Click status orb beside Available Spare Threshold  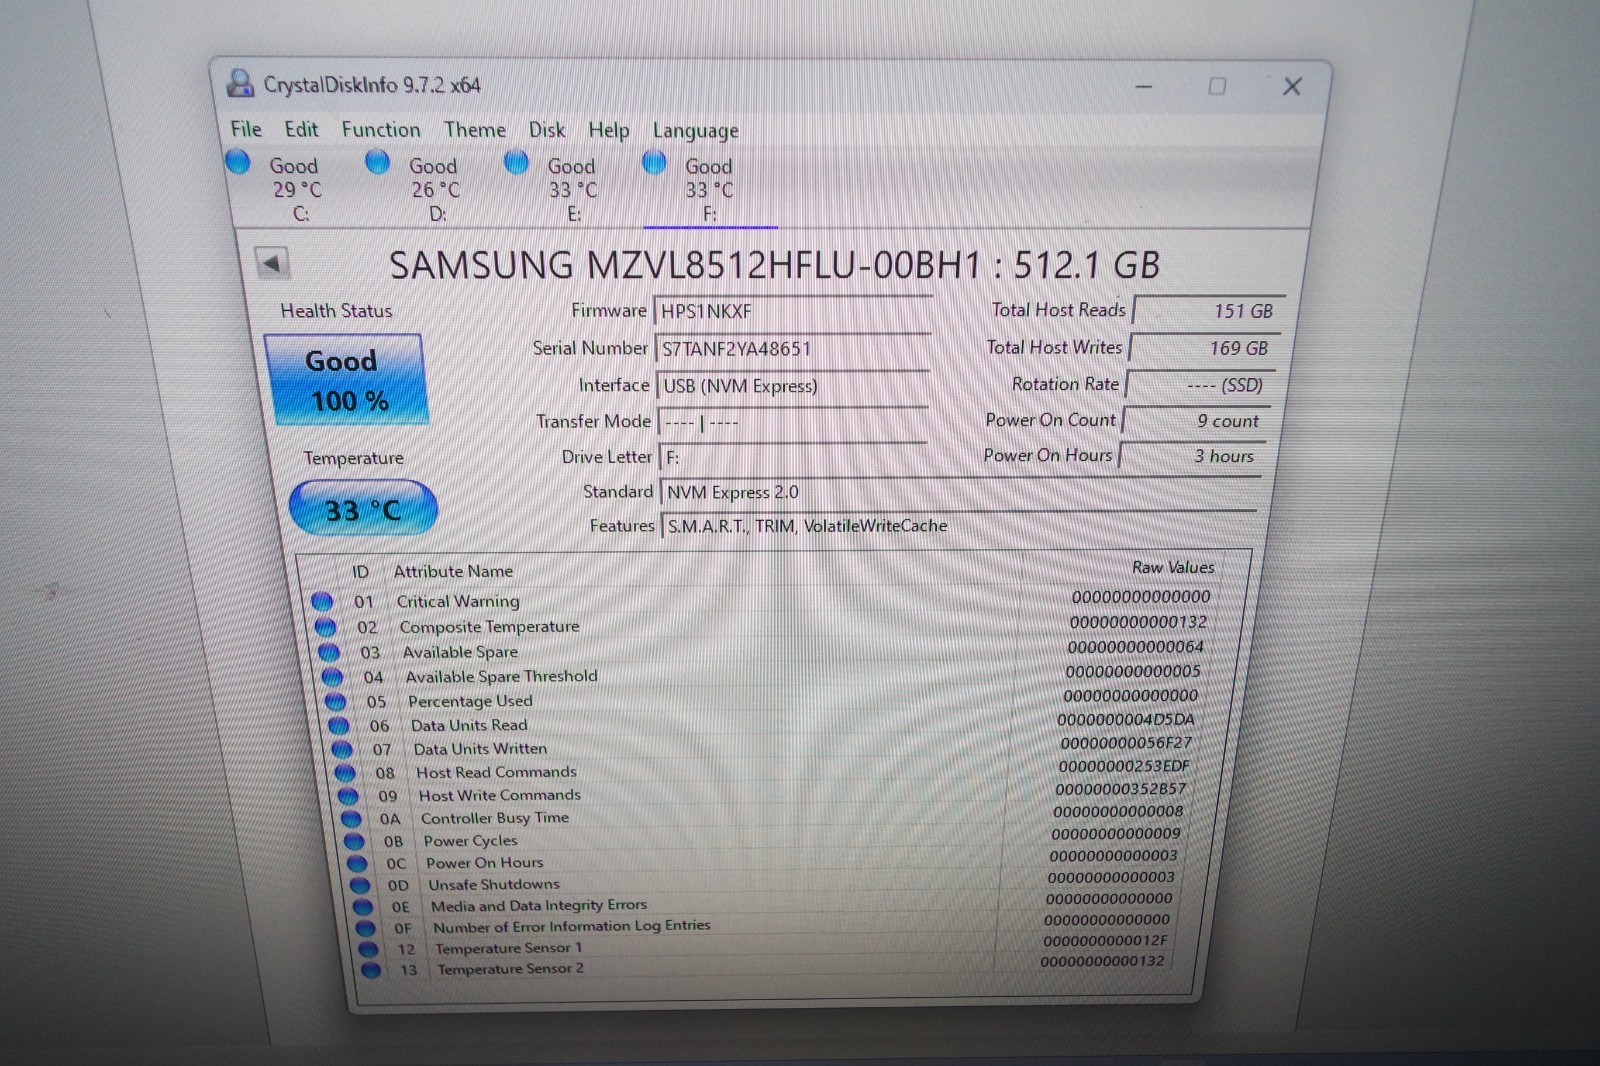click(x=332, y=677)
